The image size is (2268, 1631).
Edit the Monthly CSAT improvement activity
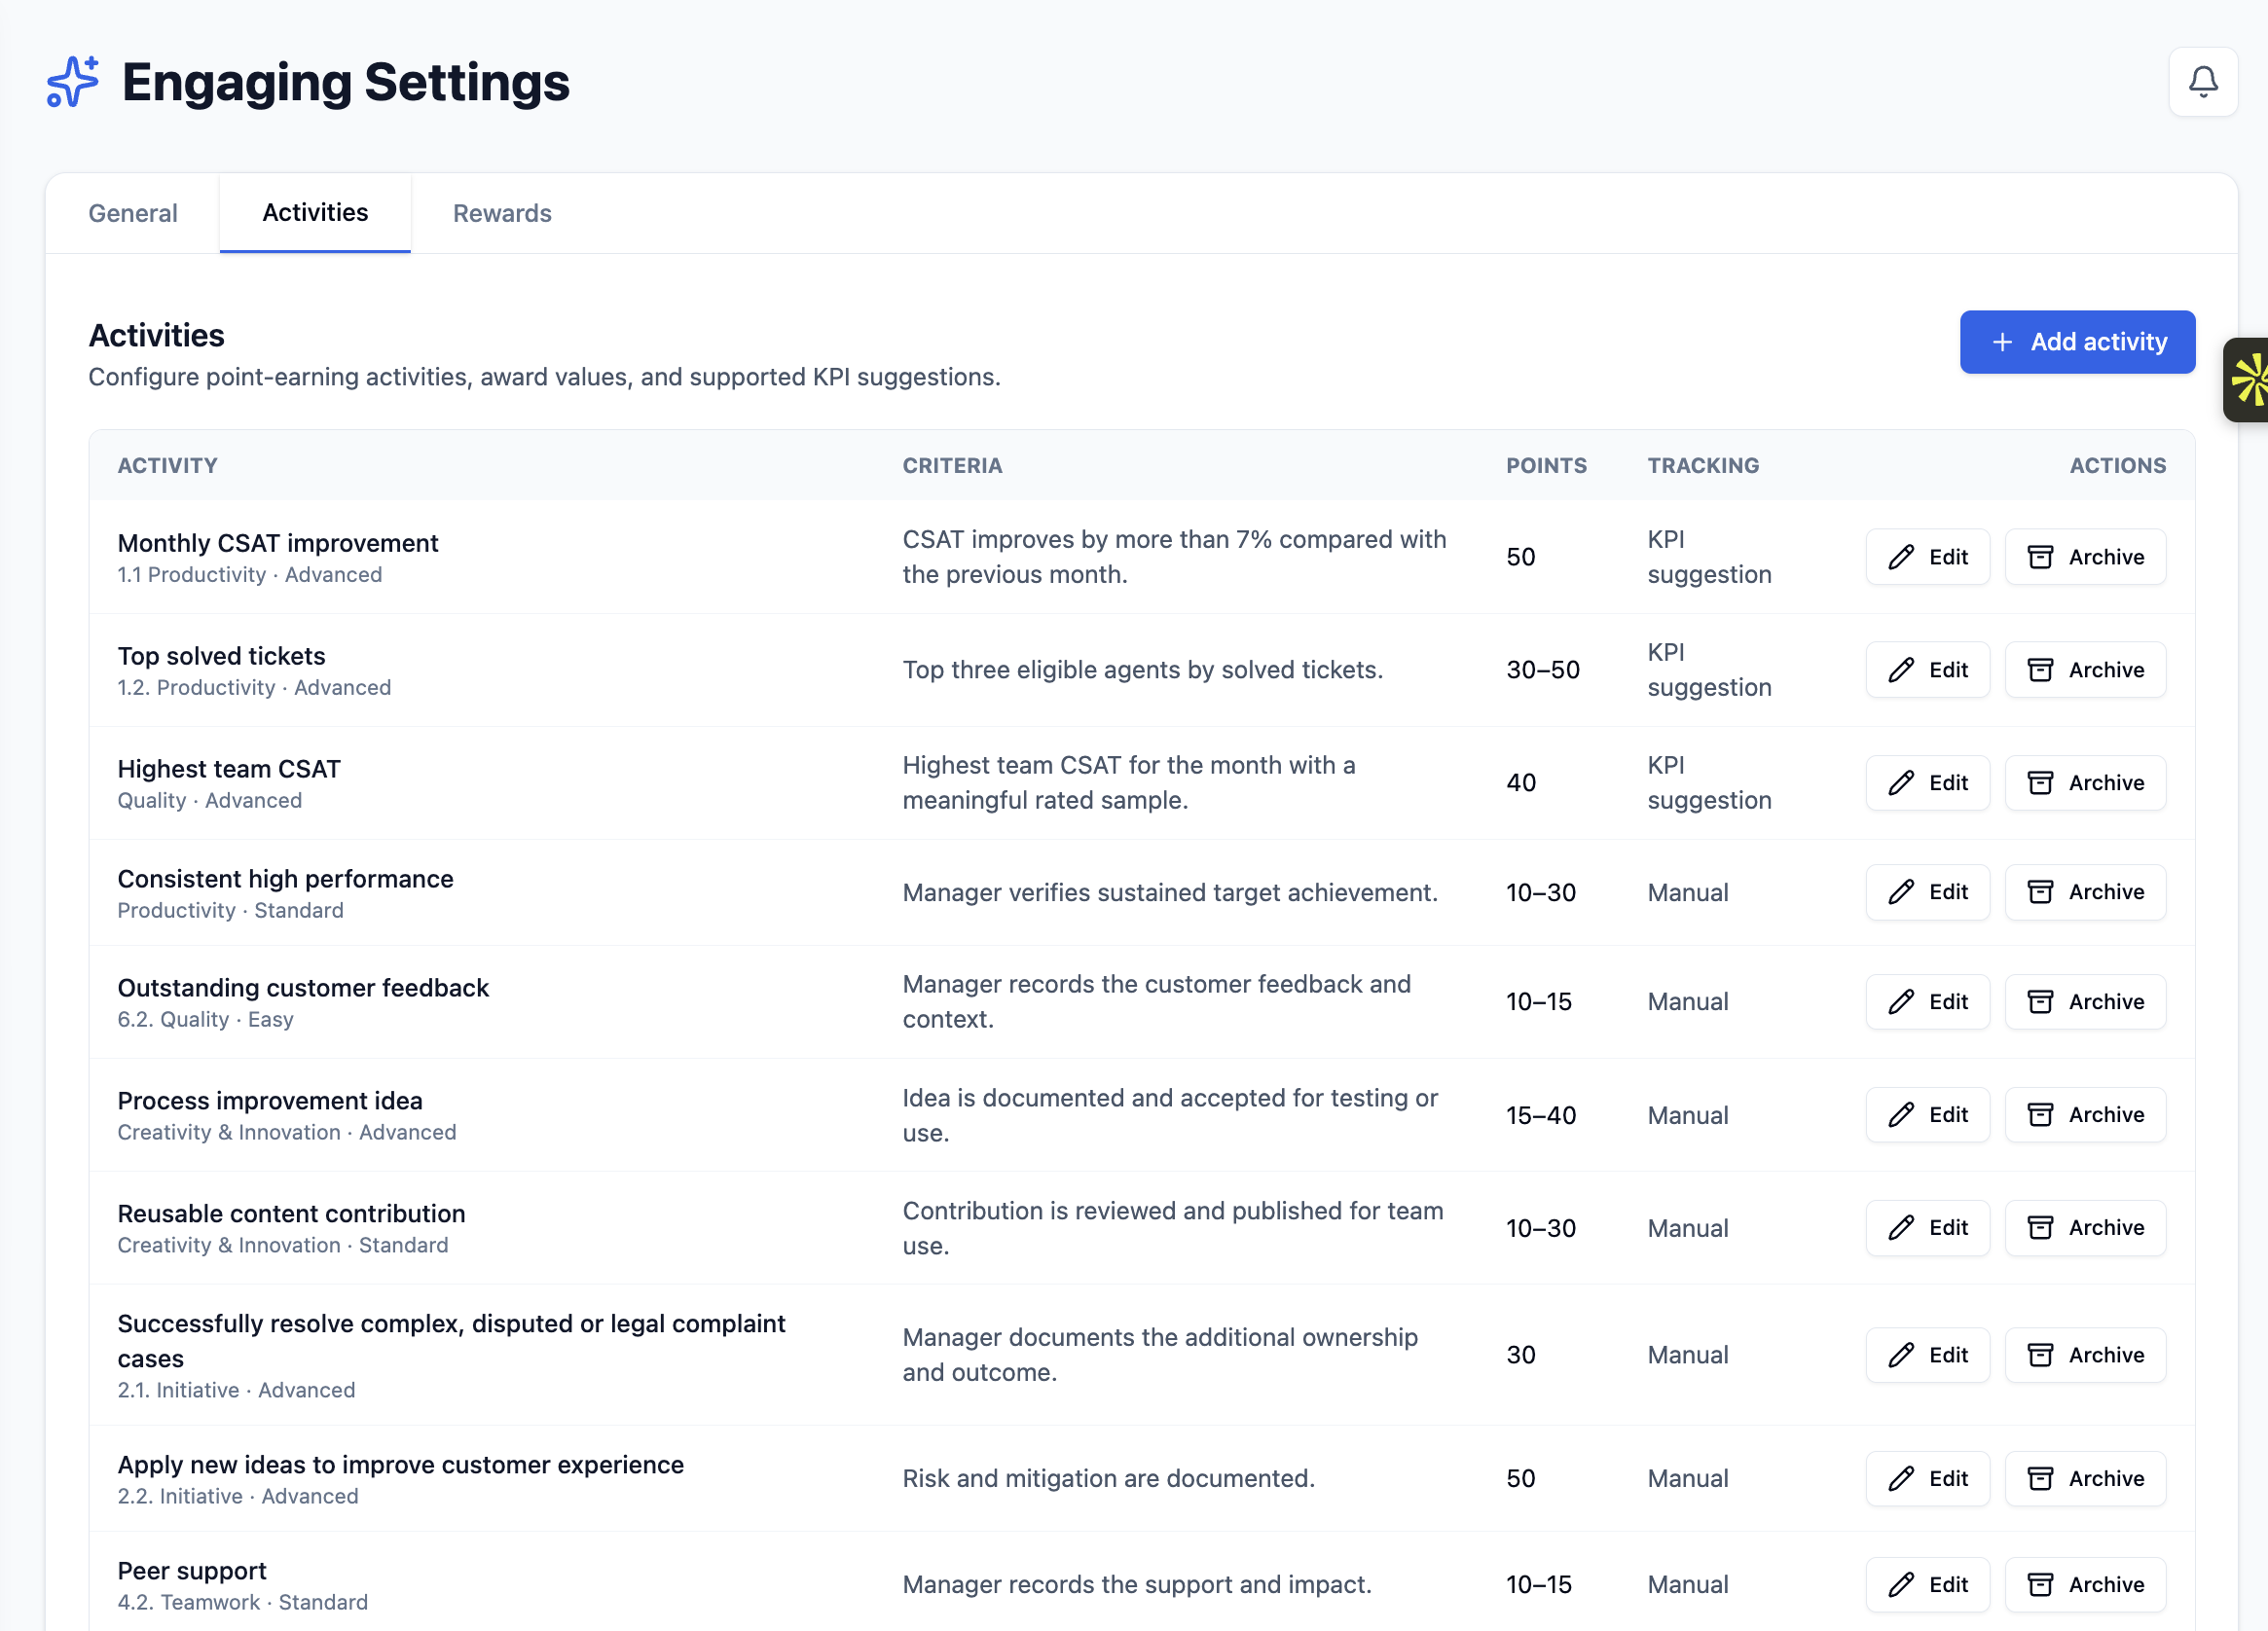click(x=1927, y=557)
